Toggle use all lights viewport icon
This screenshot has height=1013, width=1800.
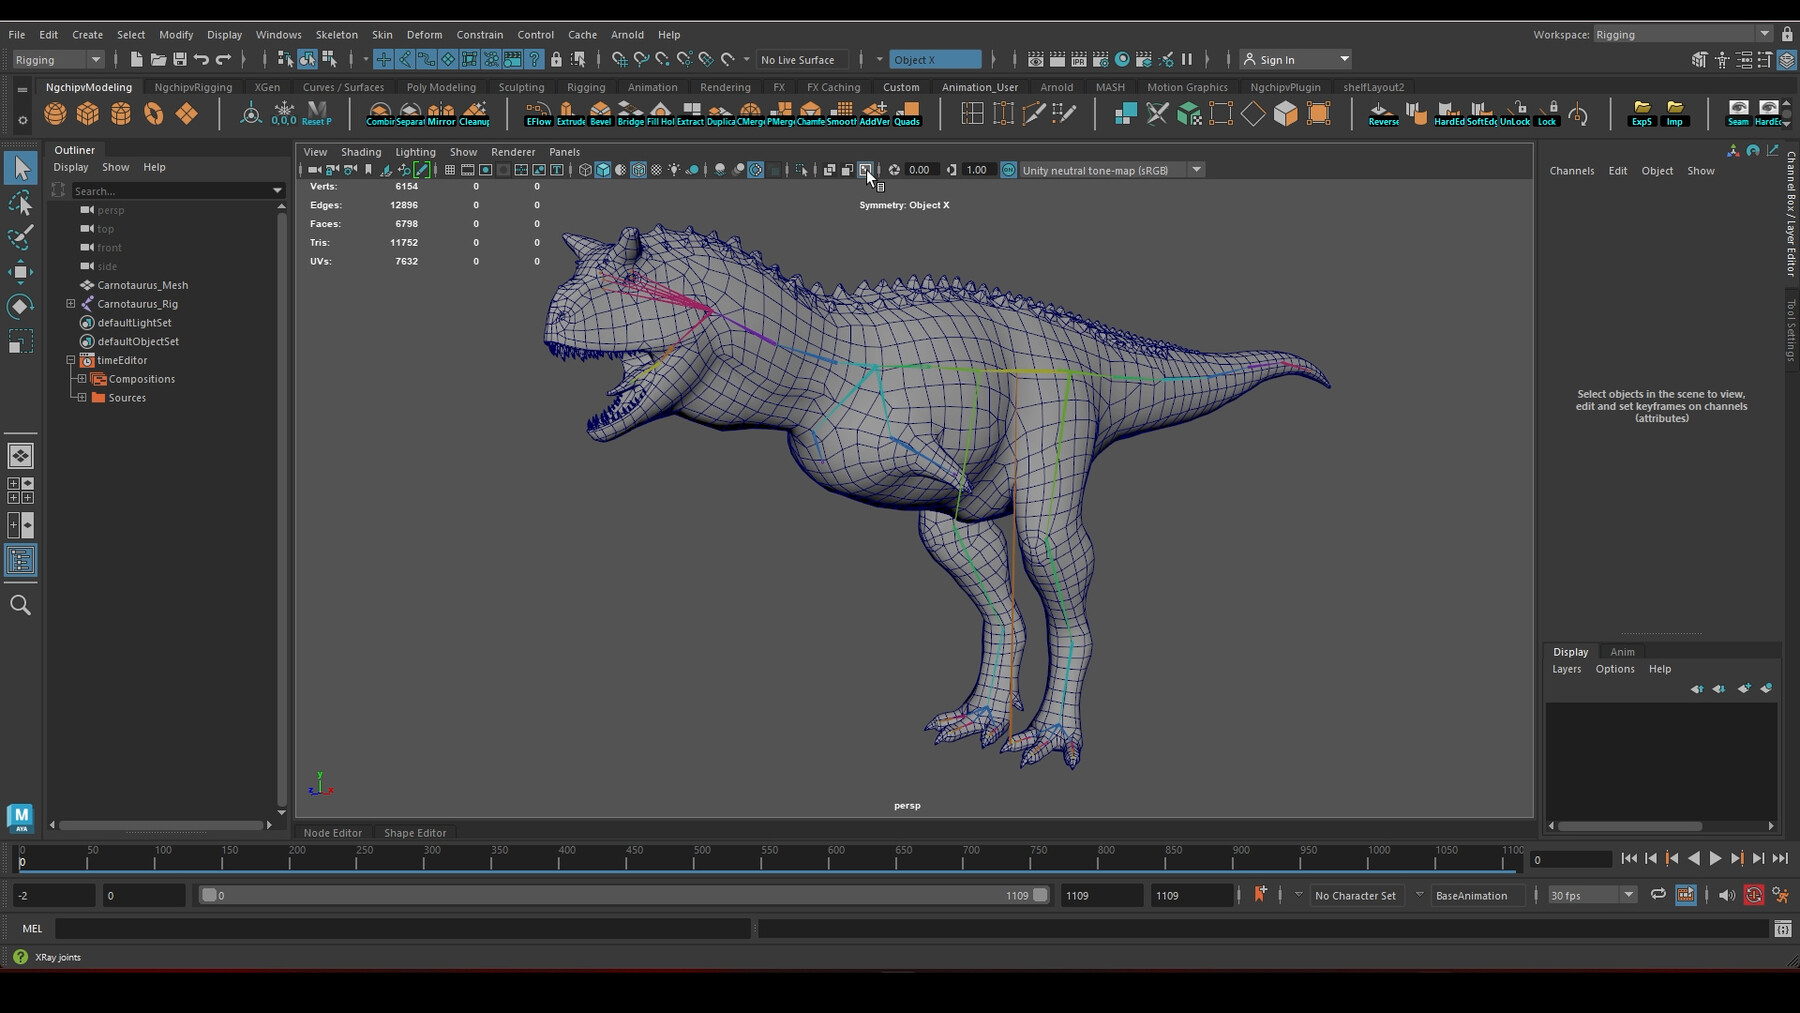click(674, 170)
